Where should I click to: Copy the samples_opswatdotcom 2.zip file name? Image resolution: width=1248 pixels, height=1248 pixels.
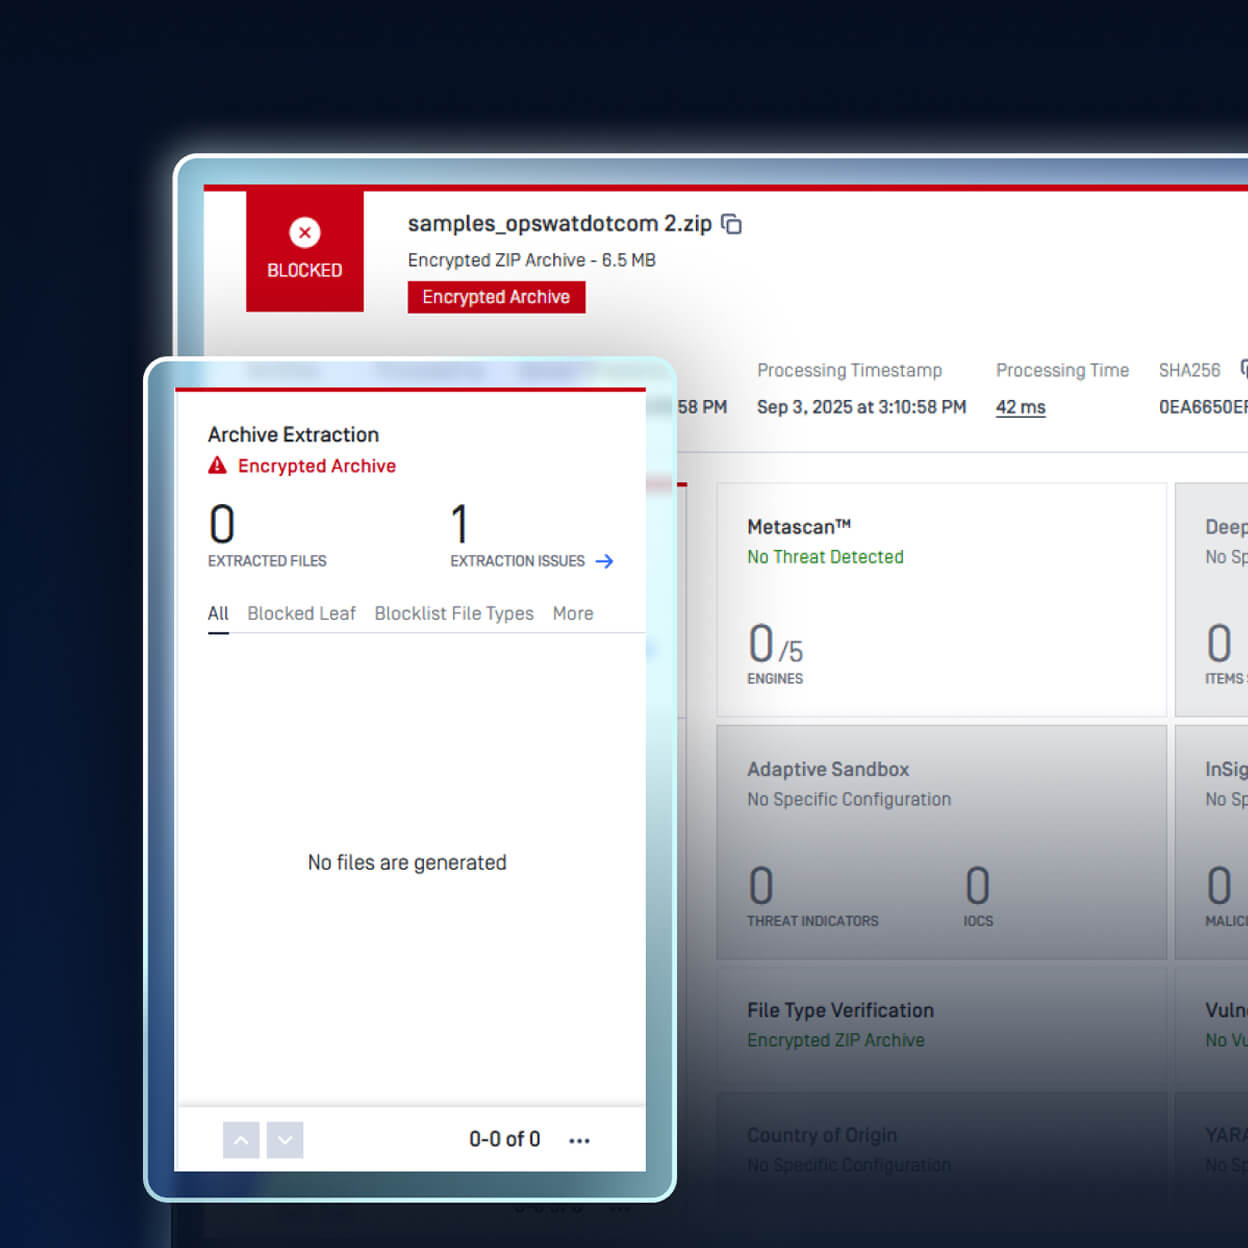732,224
